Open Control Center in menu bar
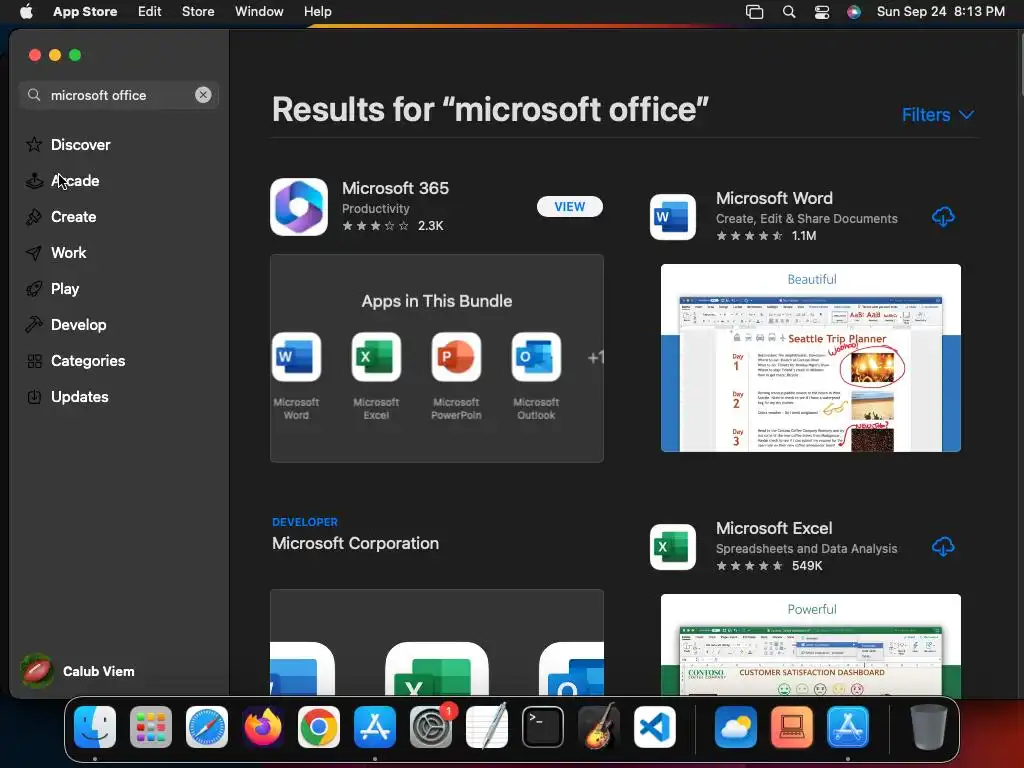Viewport: 1024px width, 768px height. coord(822,12)
